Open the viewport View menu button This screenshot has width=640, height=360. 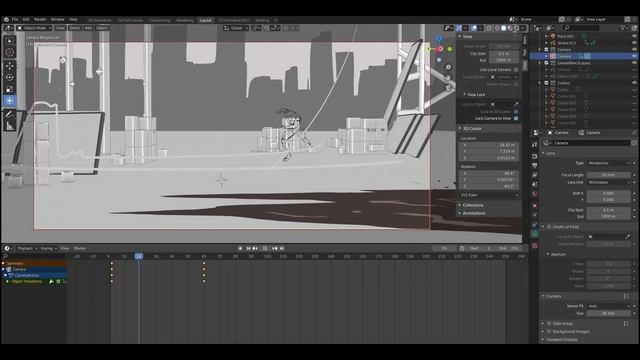pyautogui.click(x=60, y=28)
